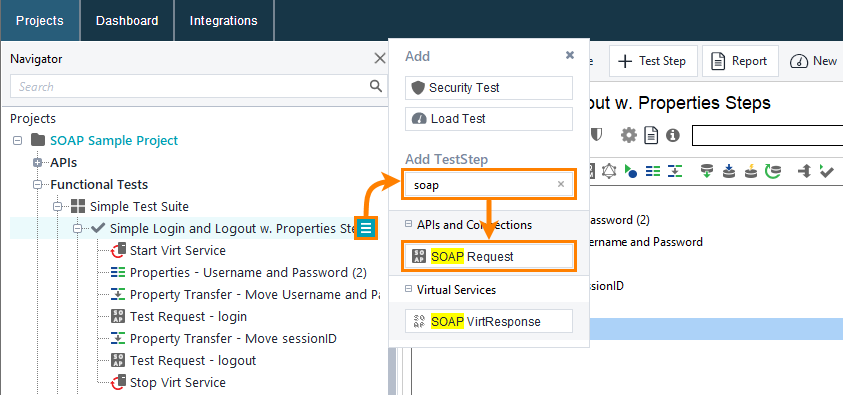Click the shield security icon in editor
Screen dimensions: 843x395
(x=596, y=135)
